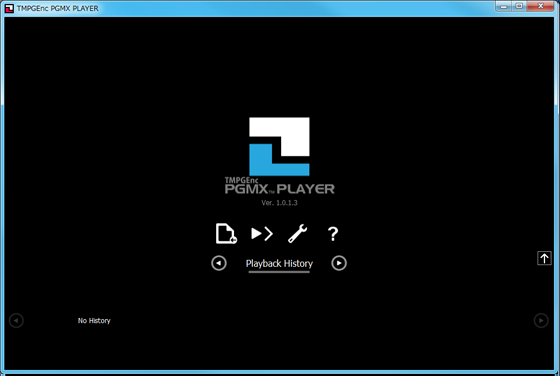Click the play-and-skip-forward arrow icon
Viewport: 560px width, 376px height.
pos(262,234)
